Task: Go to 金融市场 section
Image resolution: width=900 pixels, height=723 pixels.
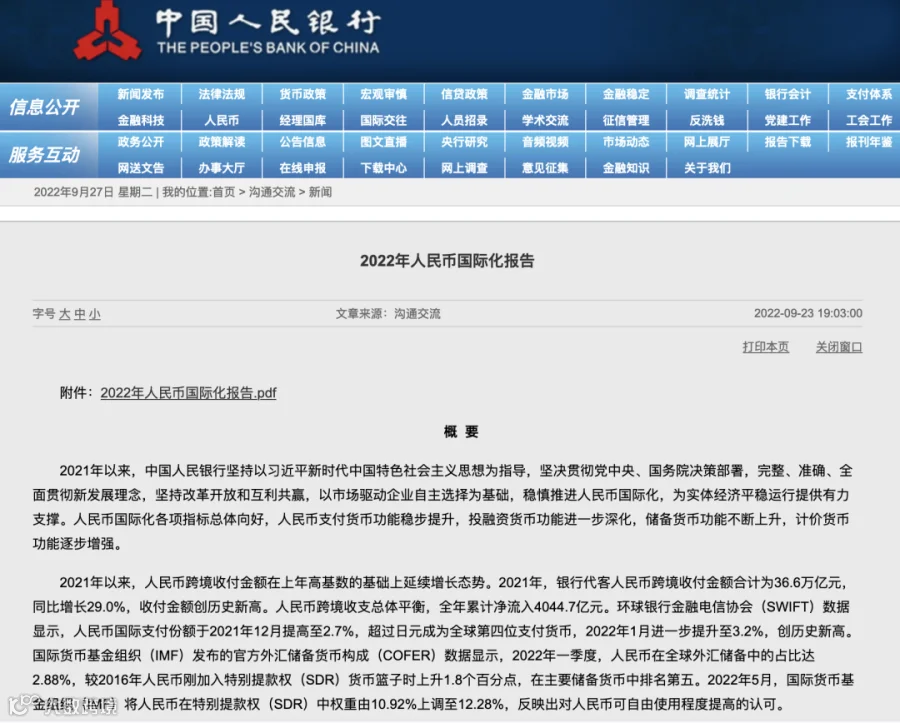Action: pyautogui.click(x=545, y=94)
